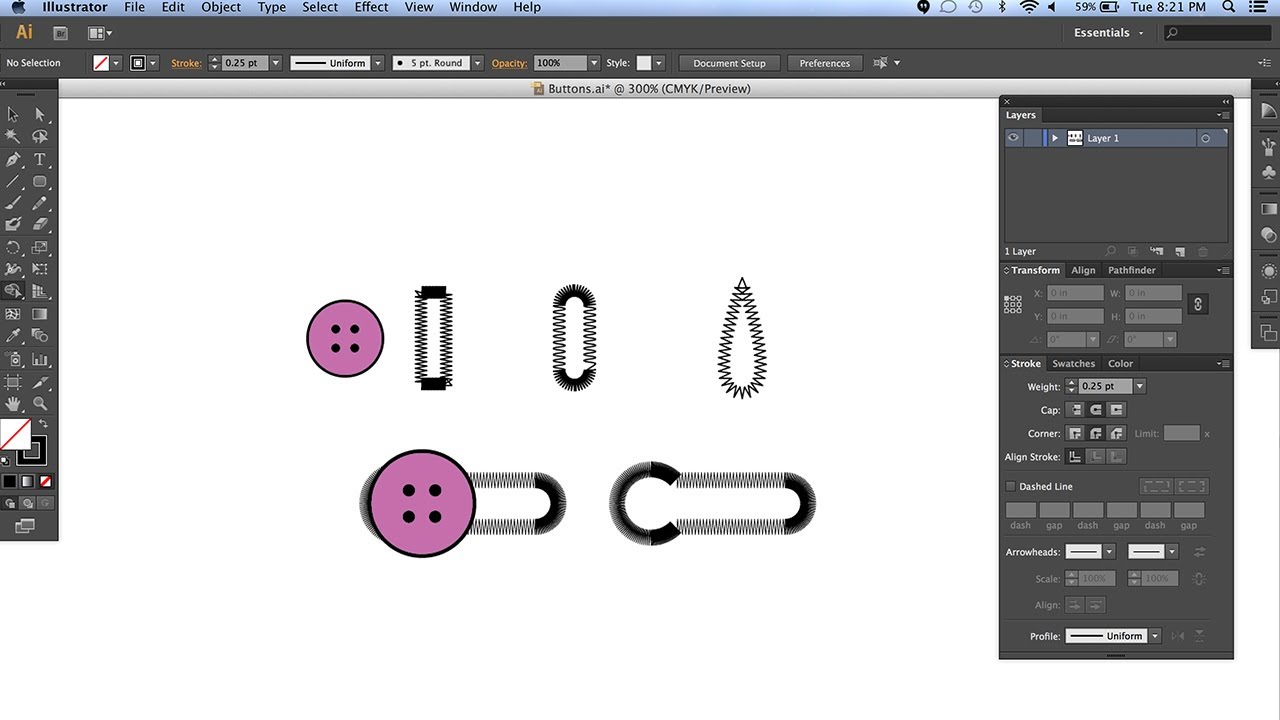Open the Style swatch dropdown arrow
1280x720 pixels.
(x=658, y=63)
